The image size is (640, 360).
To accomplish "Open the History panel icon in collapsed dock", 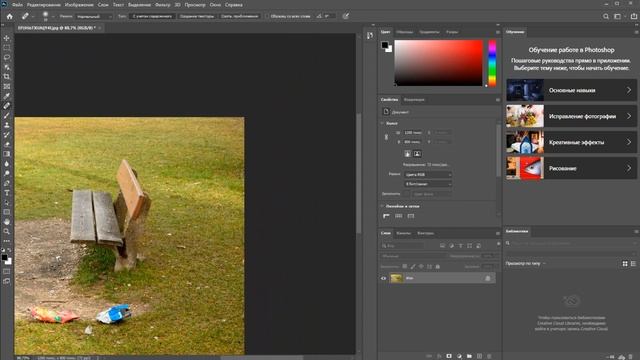I will pos(370,36).
